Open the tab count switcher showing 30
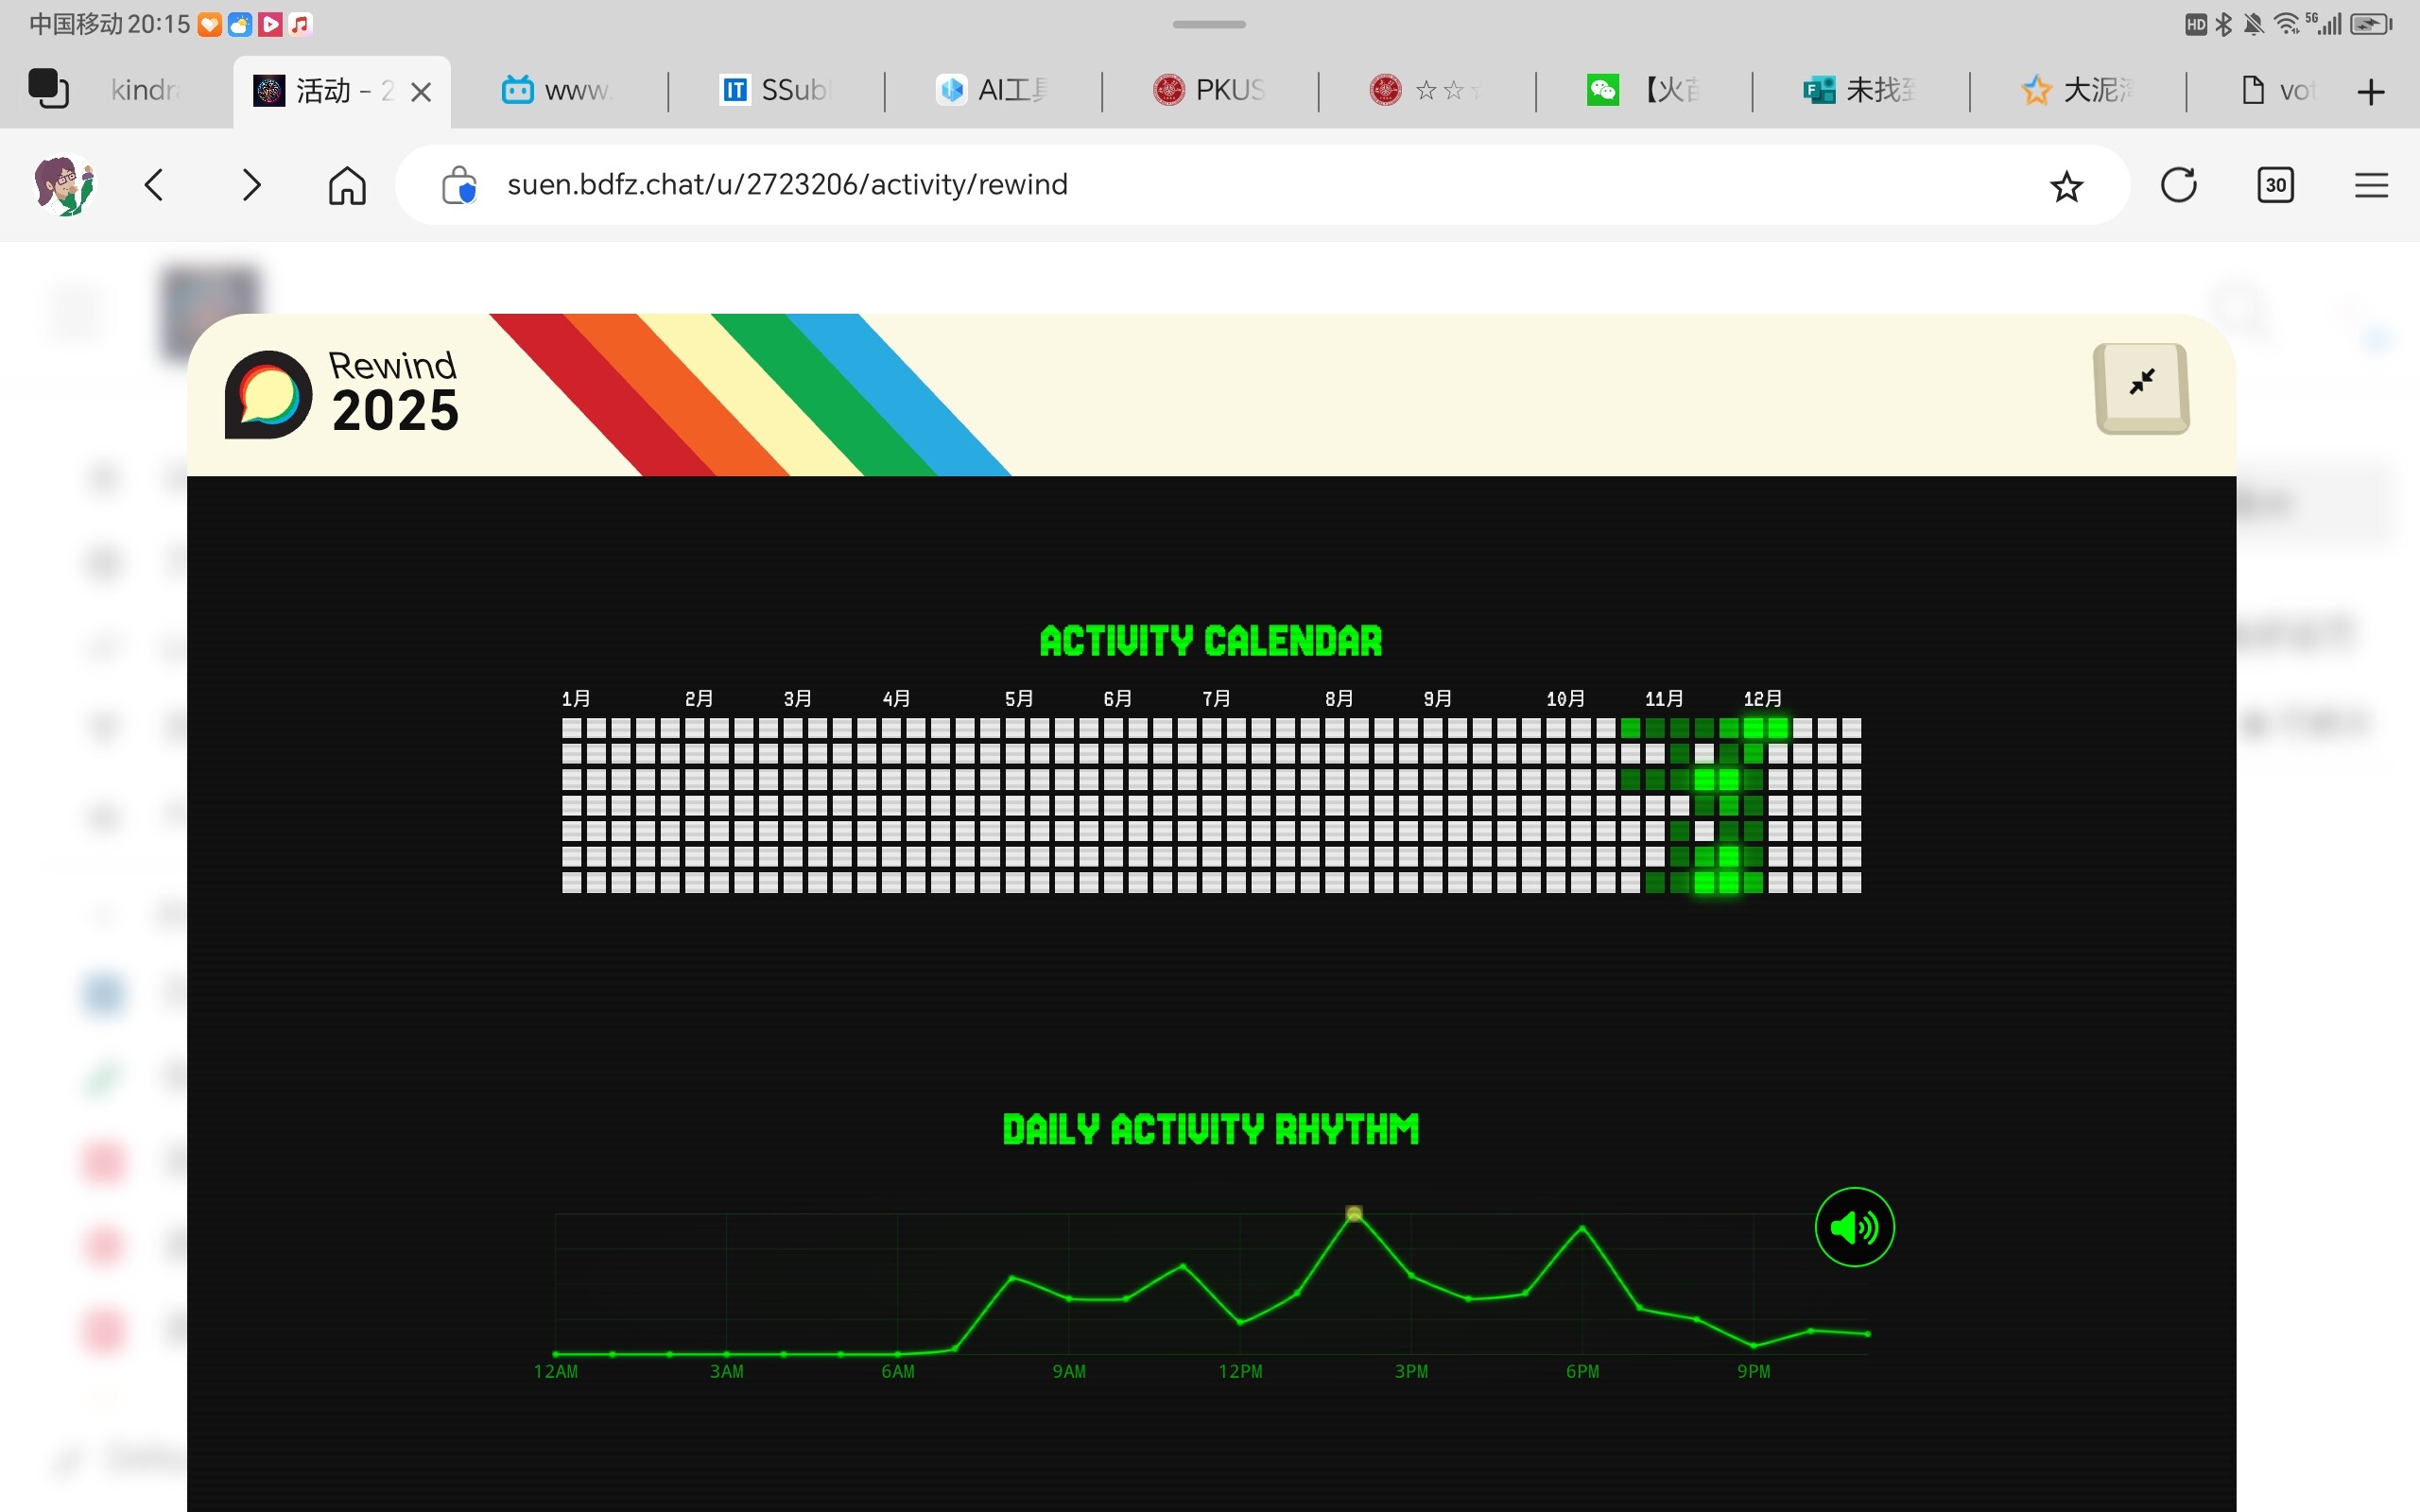This screenshot has width=2420, height=1512. pos(2275,185)
